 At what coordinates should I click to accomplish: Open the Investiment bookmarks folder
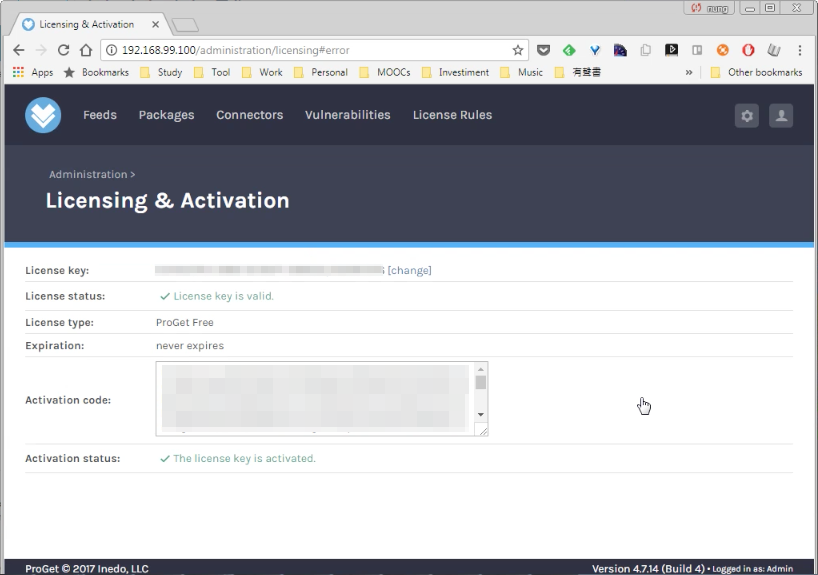tap(455, 72)
